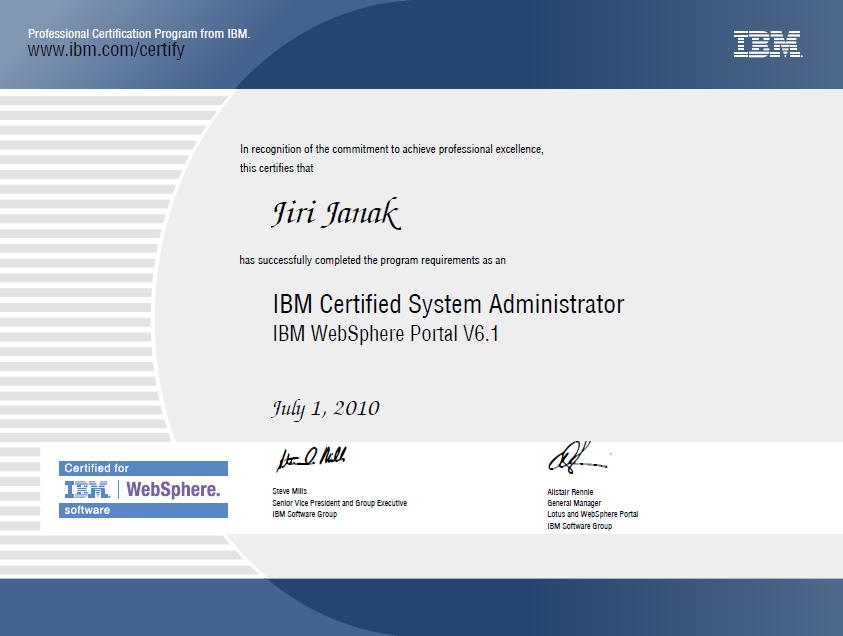
Task: Click 'Professional Certification Program from IBM.' heading
Action: click(x=139, y=33)
